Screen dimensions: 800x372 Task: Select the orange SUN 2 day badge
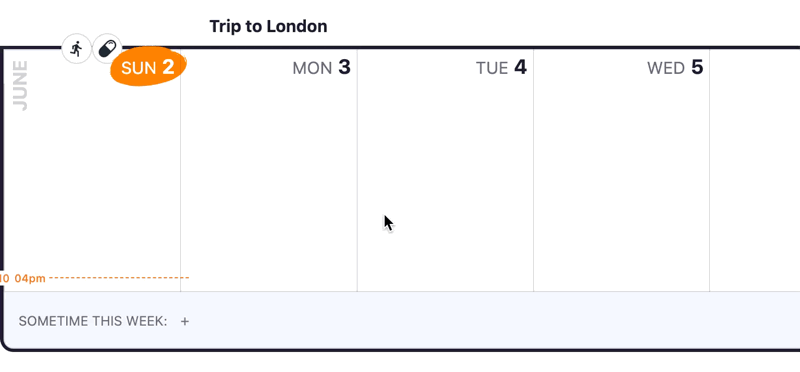pyautogui.click(x=147, y=66)
